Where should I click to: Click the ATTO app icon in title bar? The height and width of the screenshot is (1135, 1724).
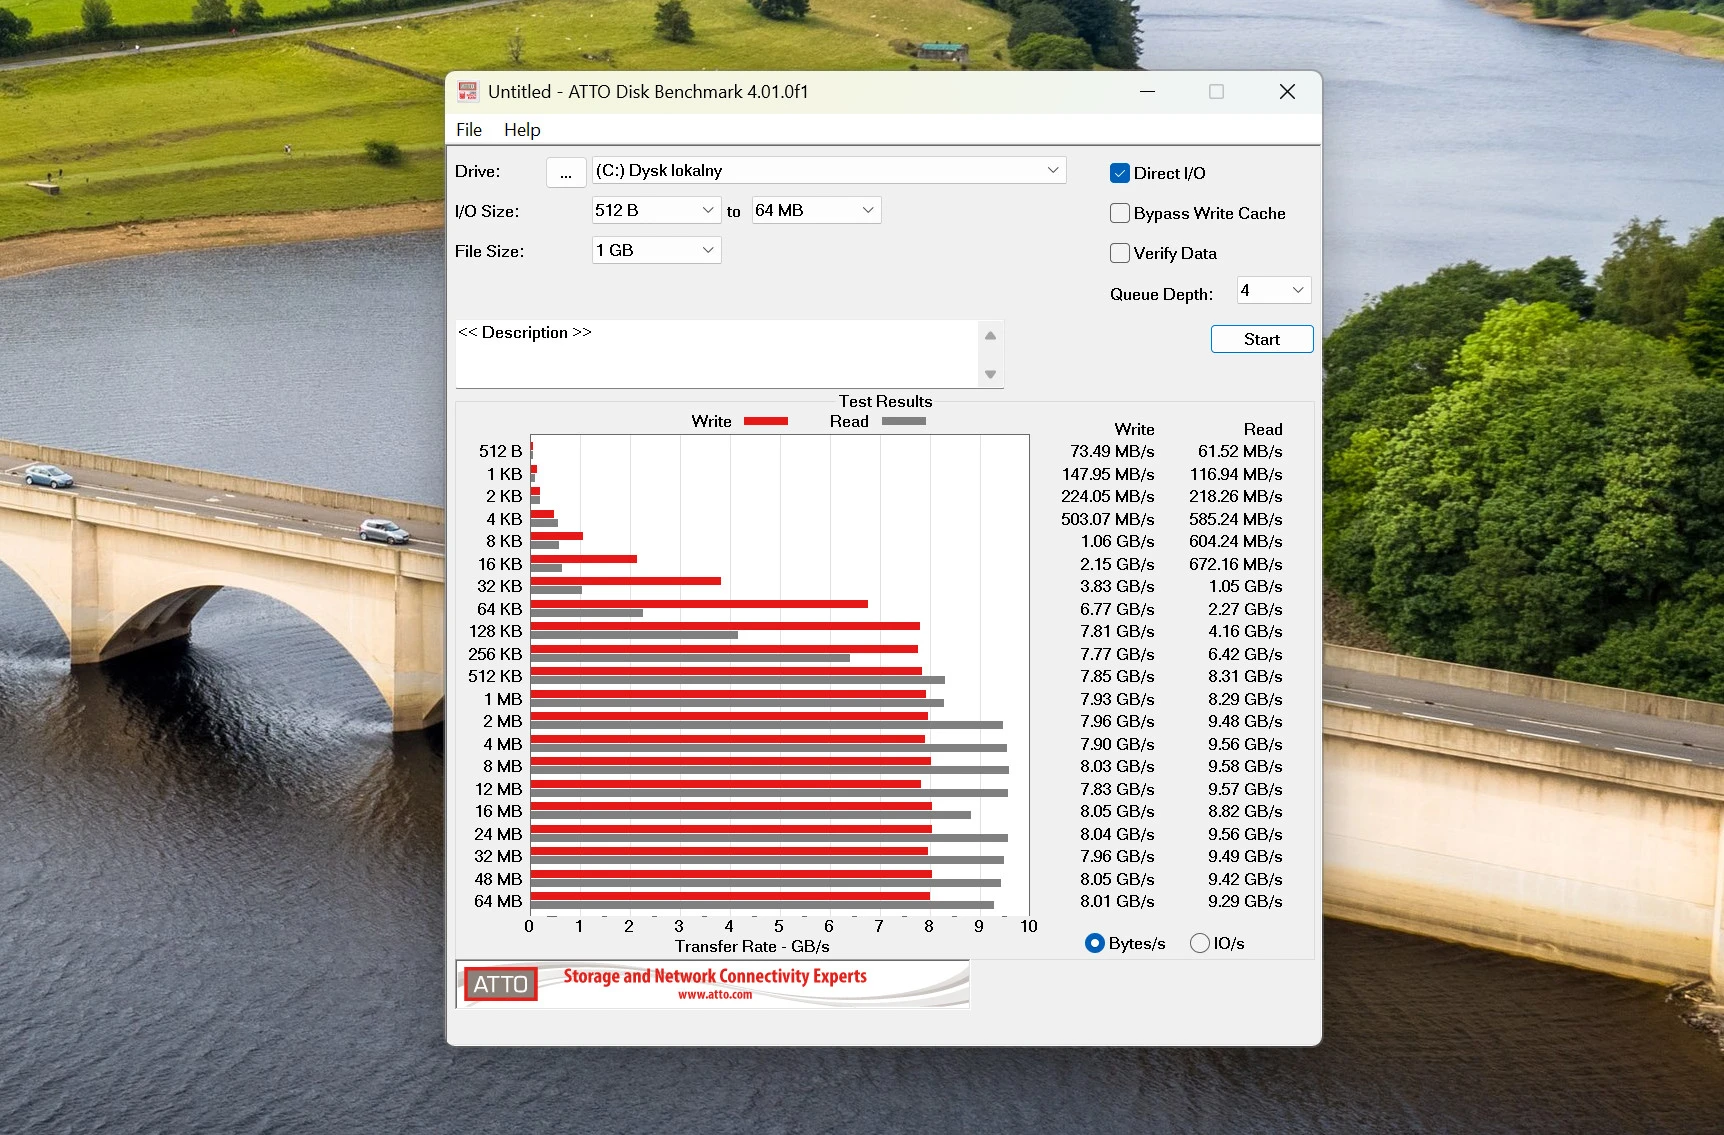(x=467, y=92)
